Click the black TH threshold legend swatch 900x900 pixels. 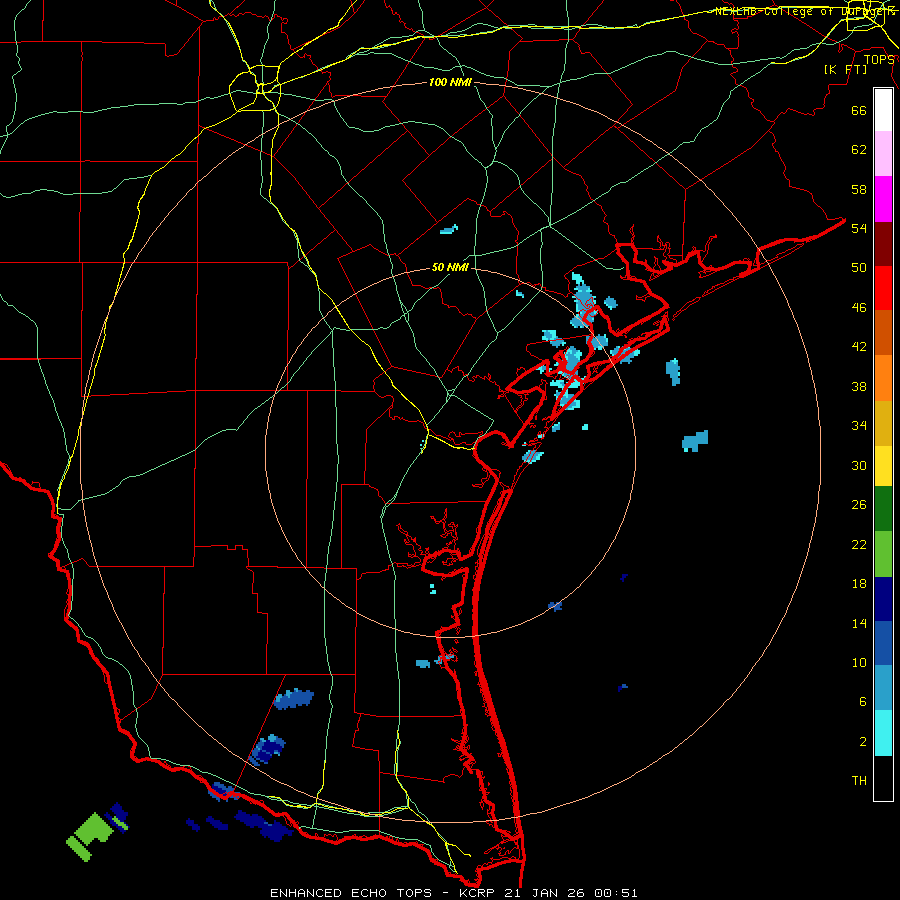(x=883, y=778)
